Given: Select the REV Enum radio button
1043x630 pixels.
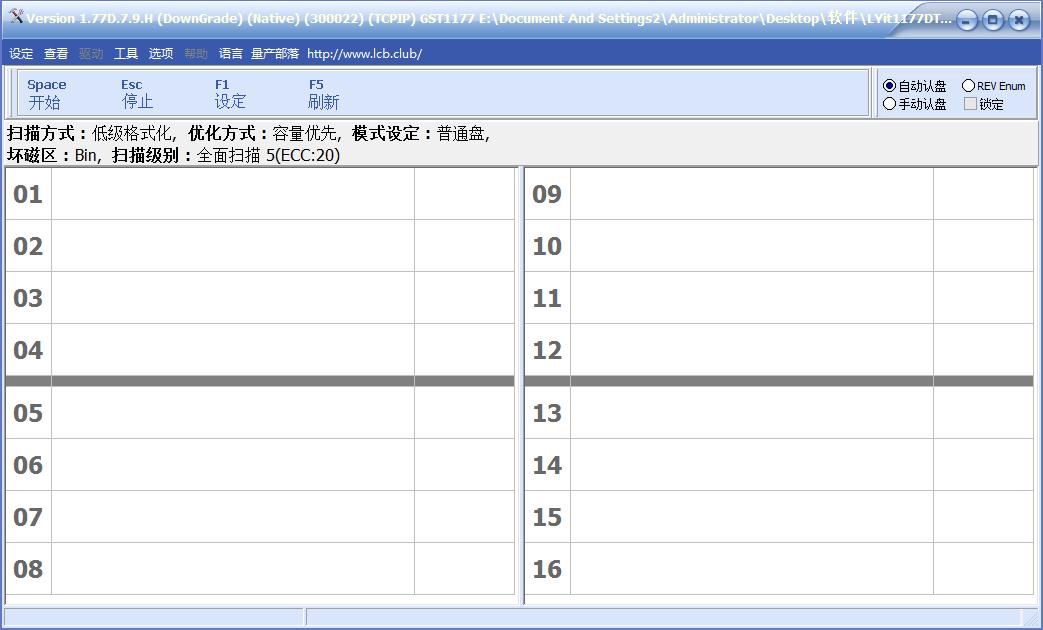Looking at the screenshot, I should [994, 86].
